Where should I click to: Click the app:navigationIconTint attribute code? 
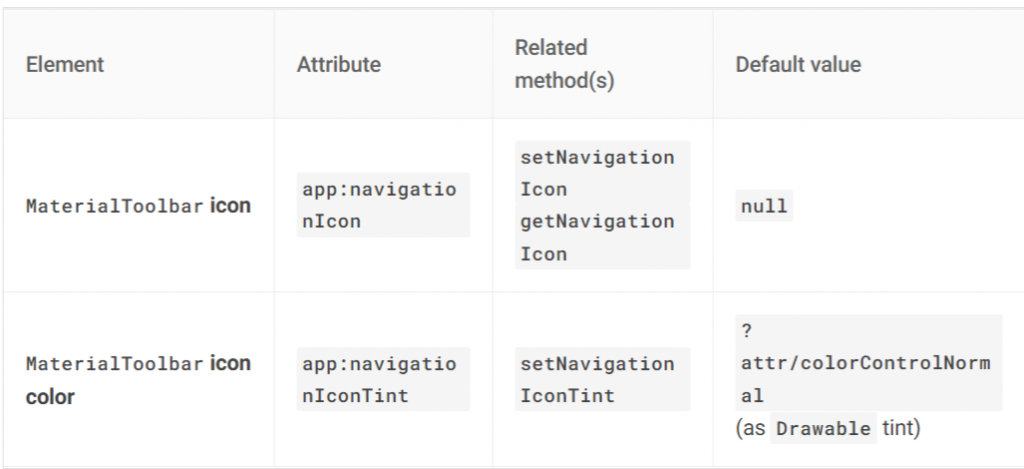(x=383, y=380)
